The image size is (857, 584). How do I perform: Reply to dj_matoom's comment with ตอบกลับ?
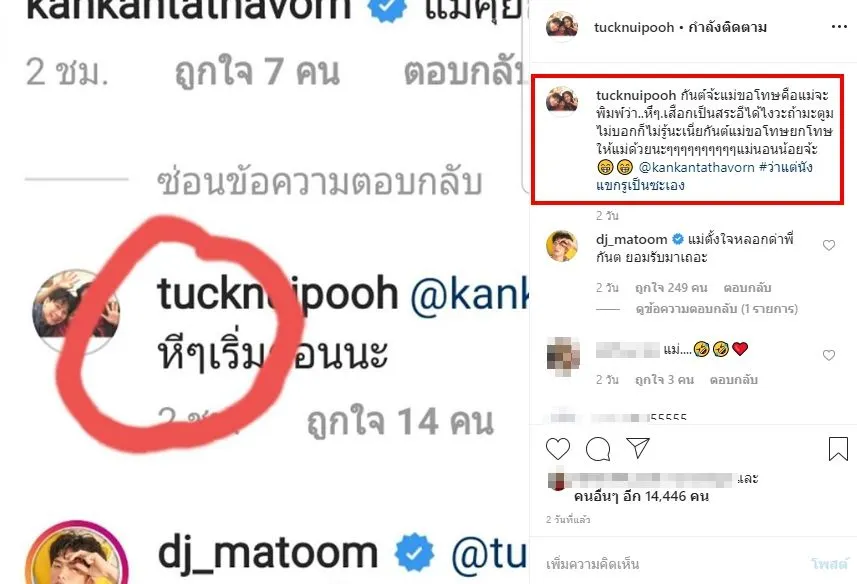(747, 288)
